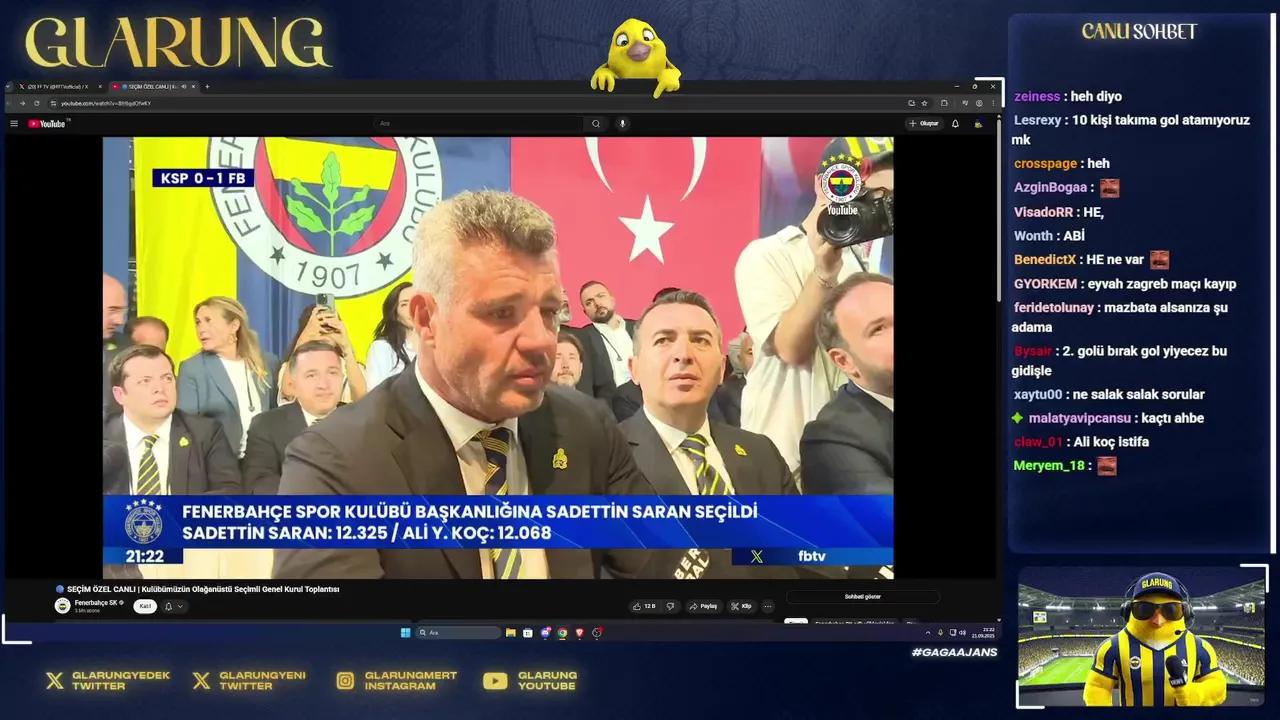Viewport: 1280px width, 720px height.
Task: Click the video player showing the Fenerbahçe election
Action: (498, 357)
